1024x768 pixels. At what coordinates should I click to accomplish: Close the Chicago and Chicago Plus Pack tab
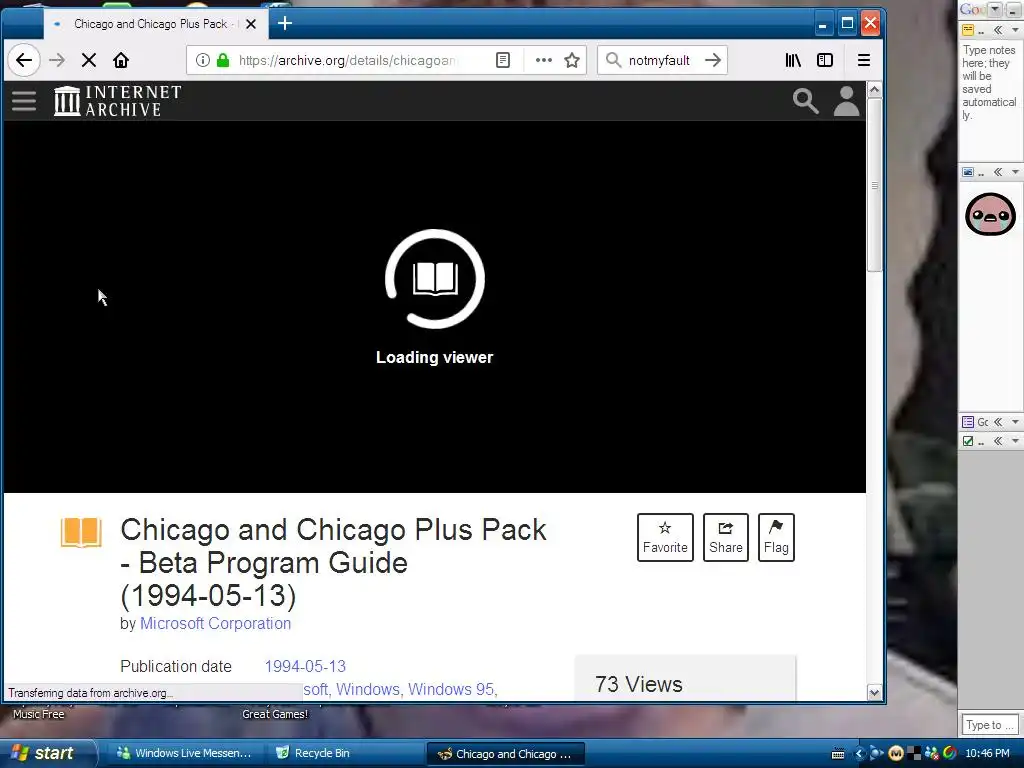[x=251, y=24]
